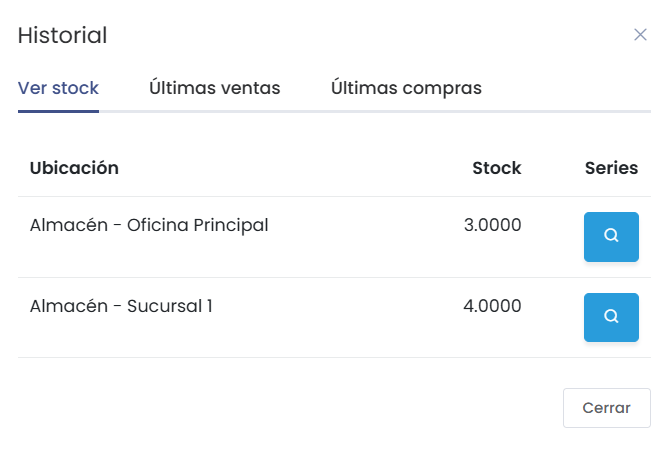Image resolution: width=670 pixels, height=458 pixels.
Task: Click the magnifier icon in the second row
Action: [611, 316]
